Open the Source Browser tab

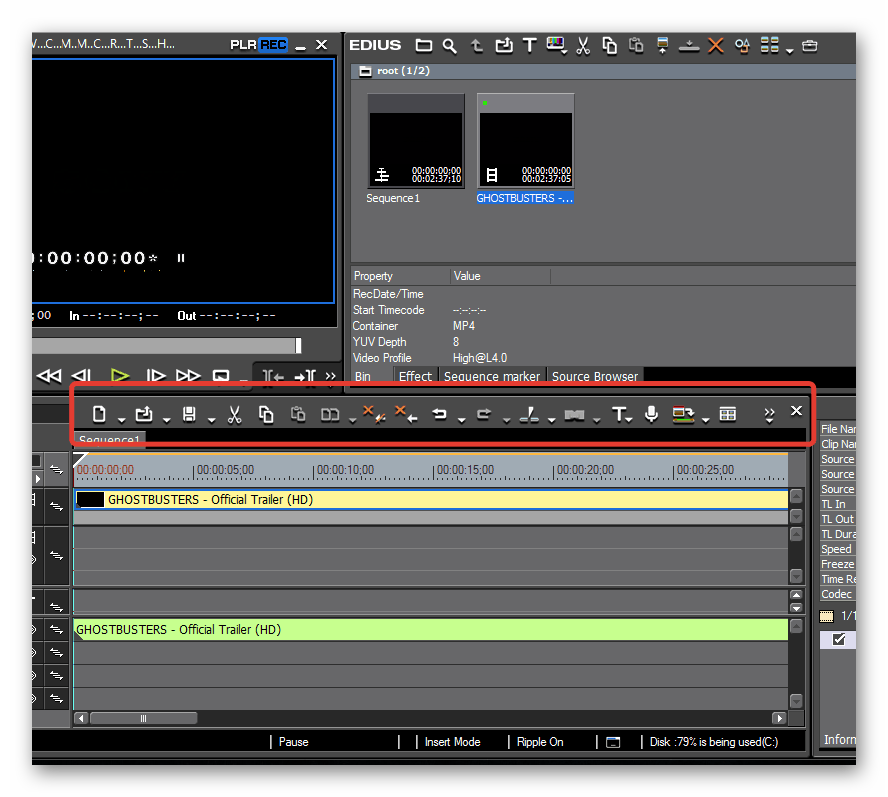pyautogui.click(x=594, y=376)
